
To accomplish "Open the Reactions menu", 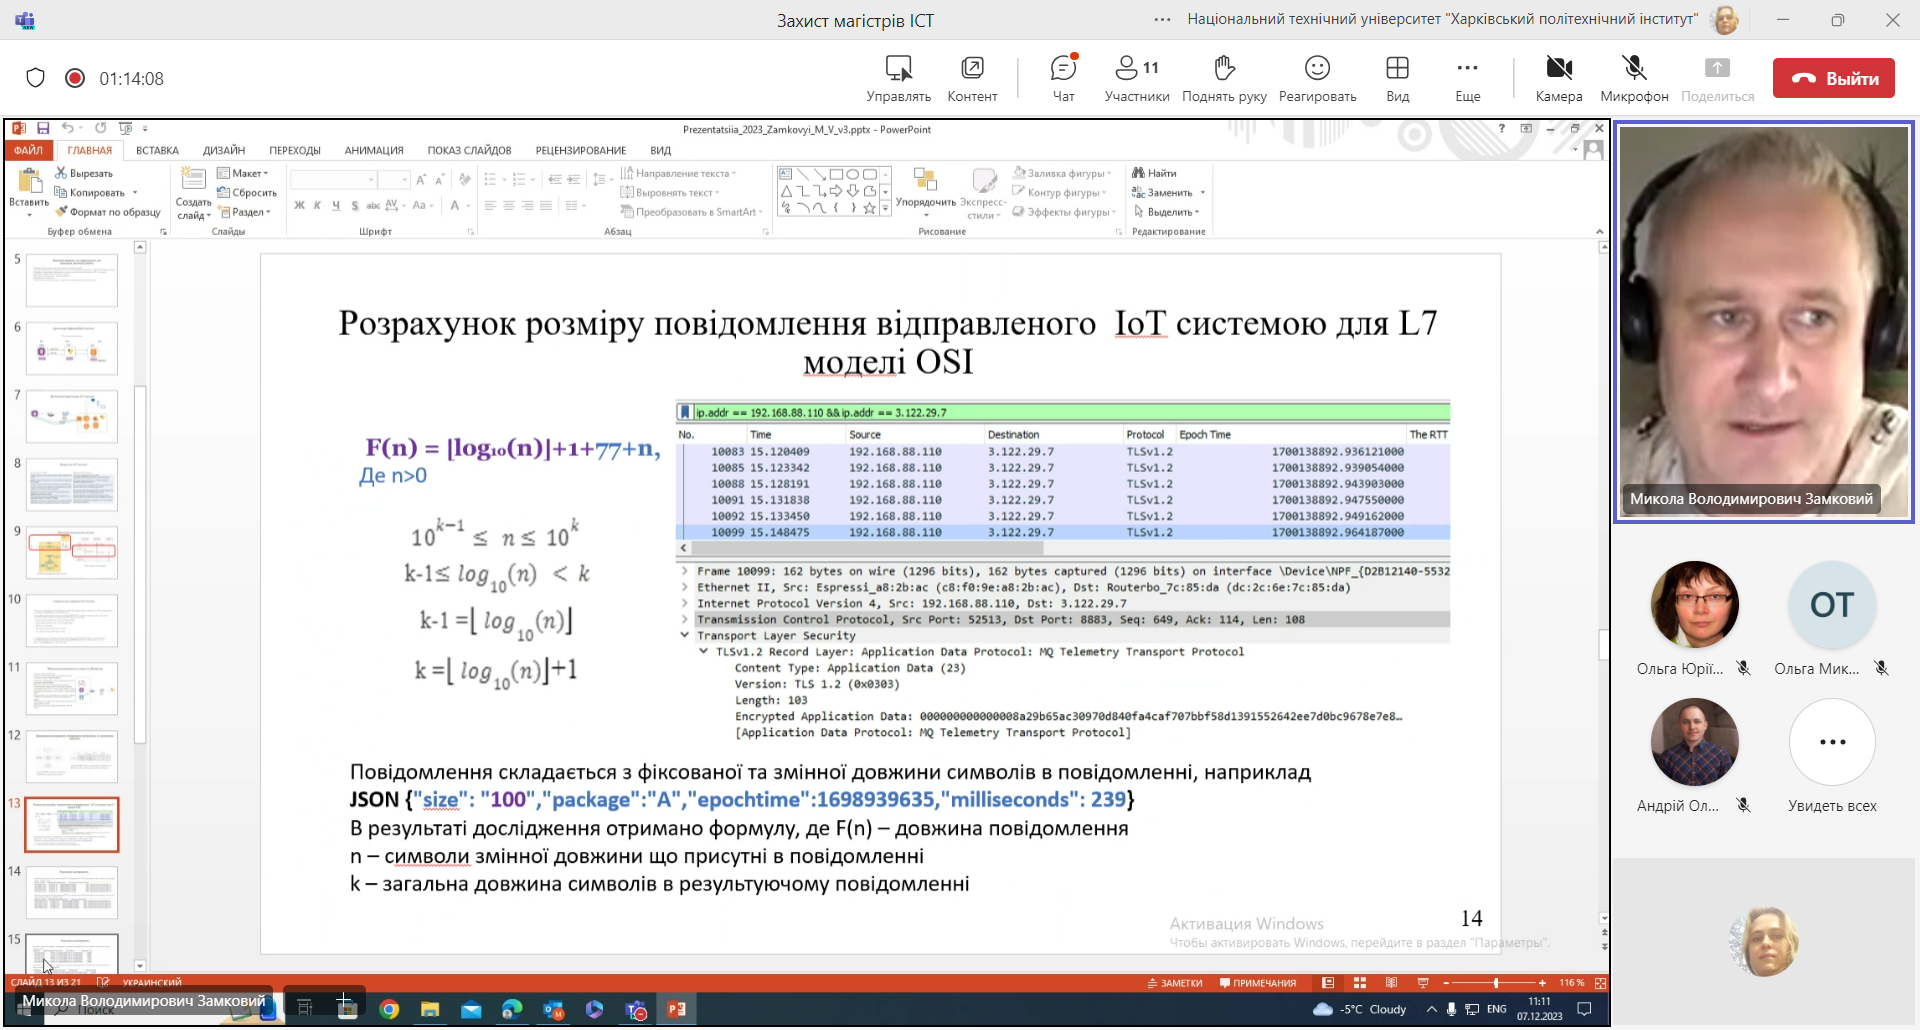I will tap(1317, 78).
